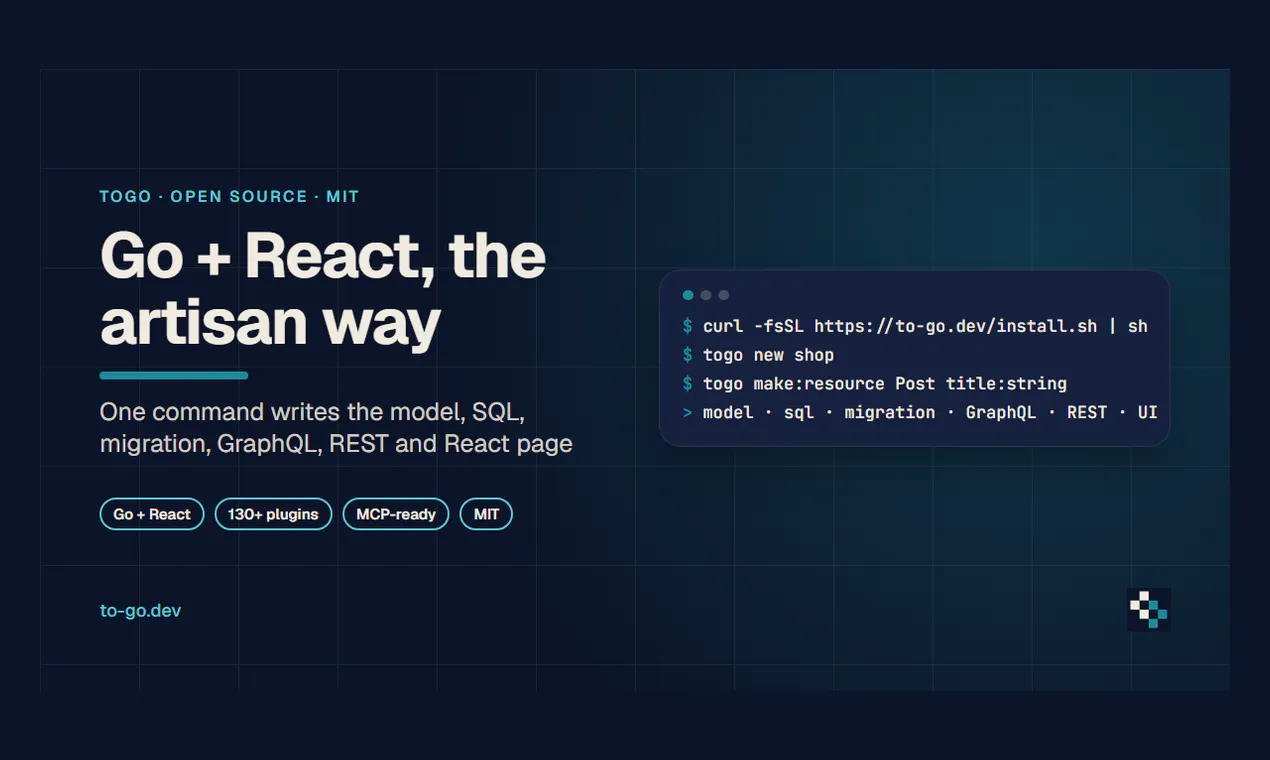Click the TOGO · OPEN SOURCE · MIT label
Viewport: 1270px width, 760px height.
point(229,196)
